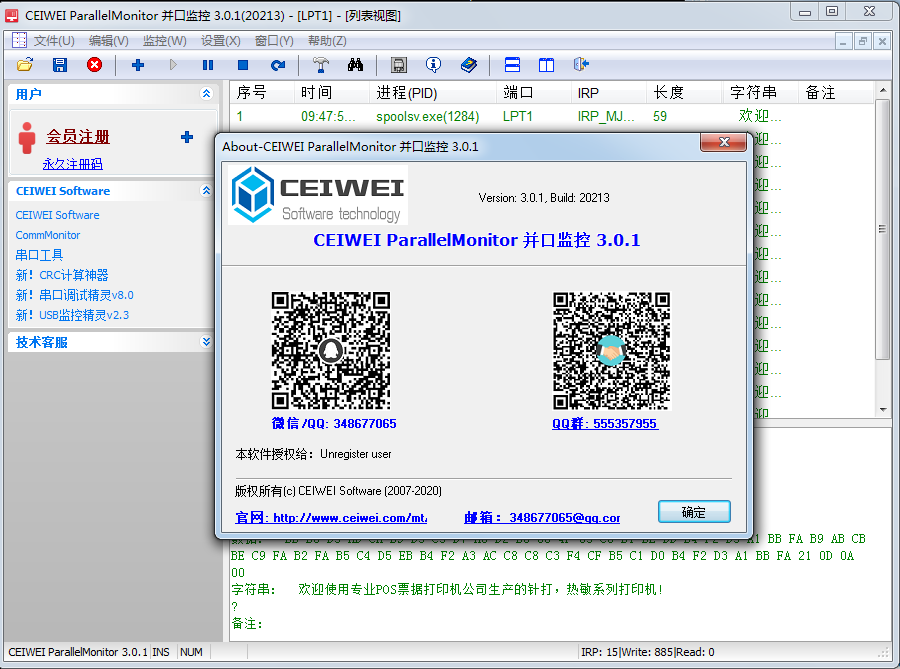Open the 窗口(Y) menu
The height and width of the screenshot is (669, 900).
point(274,41)
